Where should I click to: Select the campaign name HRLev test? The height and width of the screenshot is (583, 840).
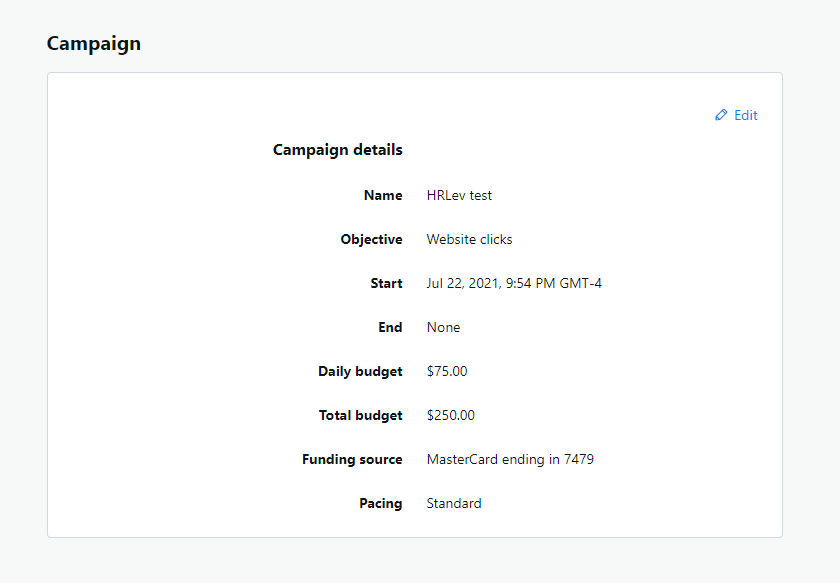(x=459, y=196)
